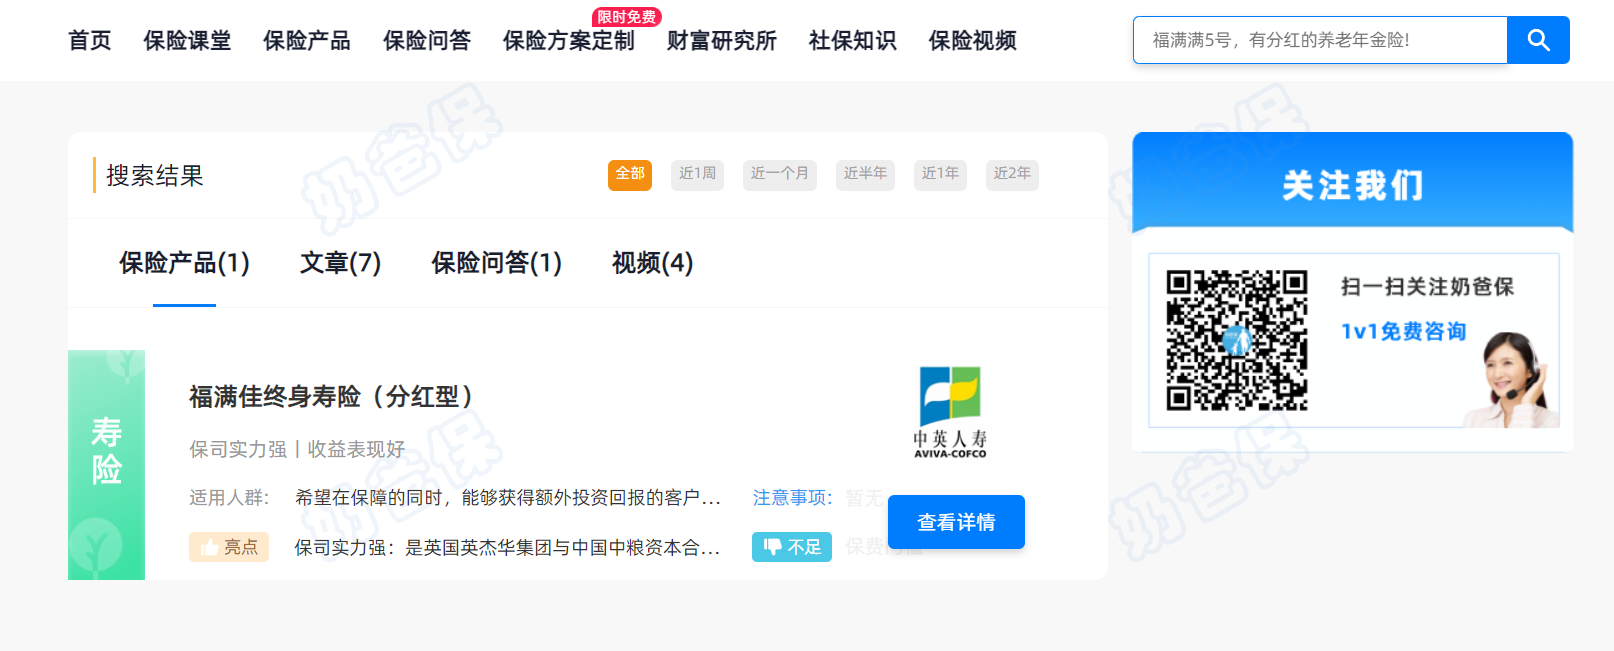Viewport: 1614px width, 651px height.
Task: Click the blue search magnifier button
Action: (1538, 40)
